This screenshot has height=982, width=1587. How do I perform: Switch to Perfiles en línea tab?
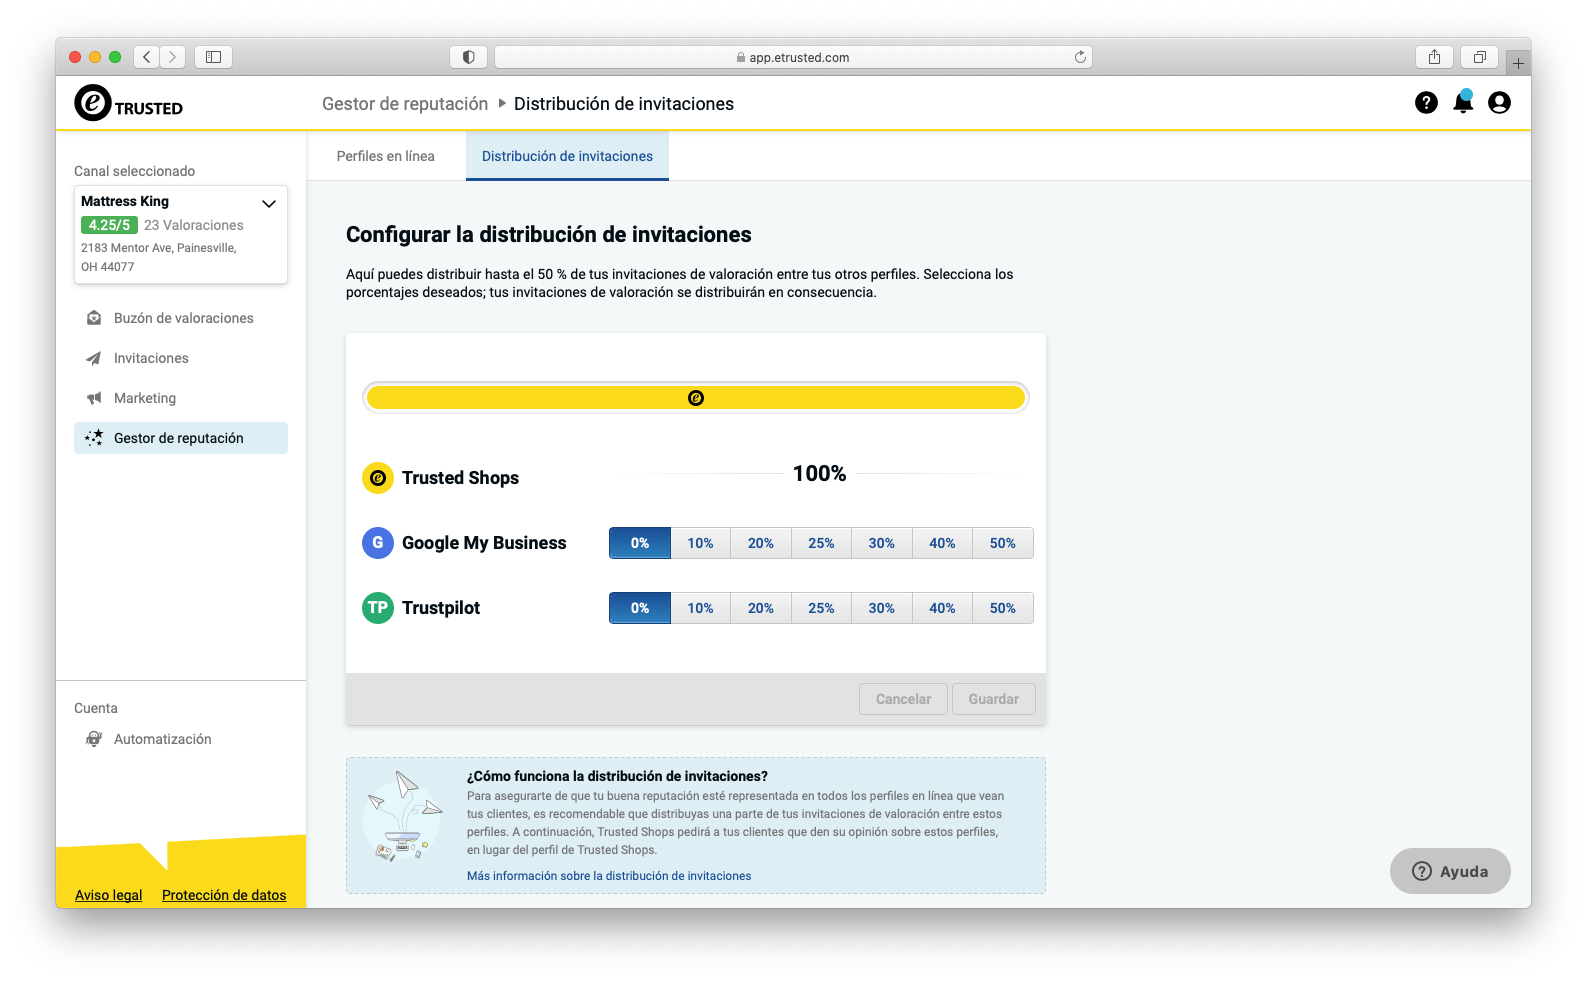[386, 156]
